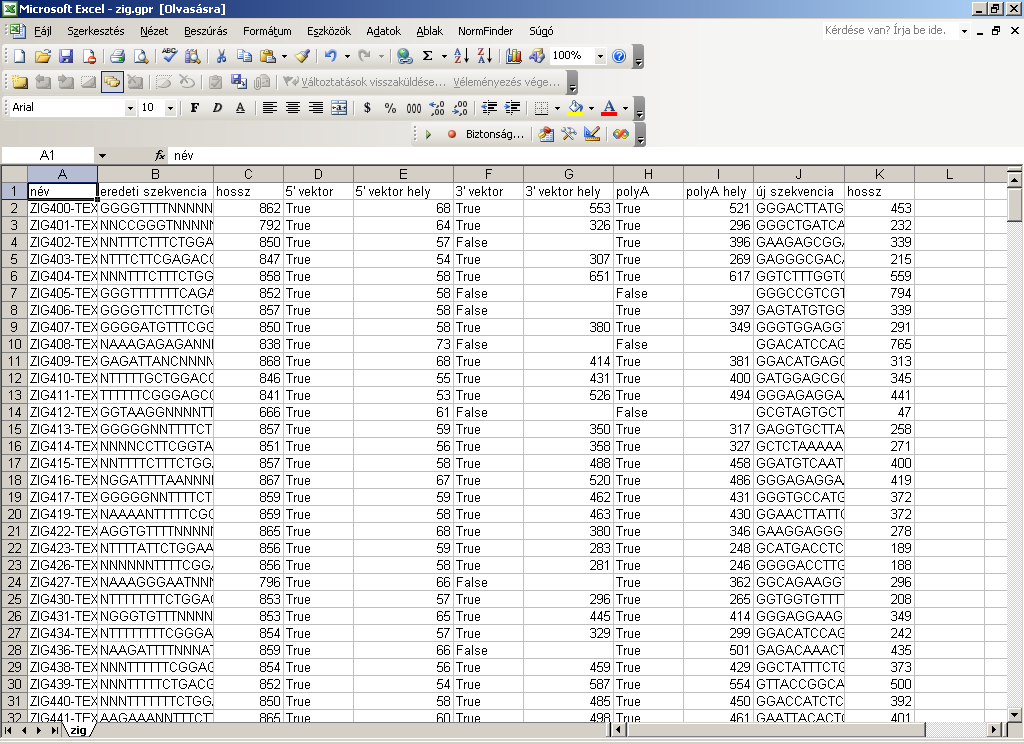Center-align the text

click(293, 108)
